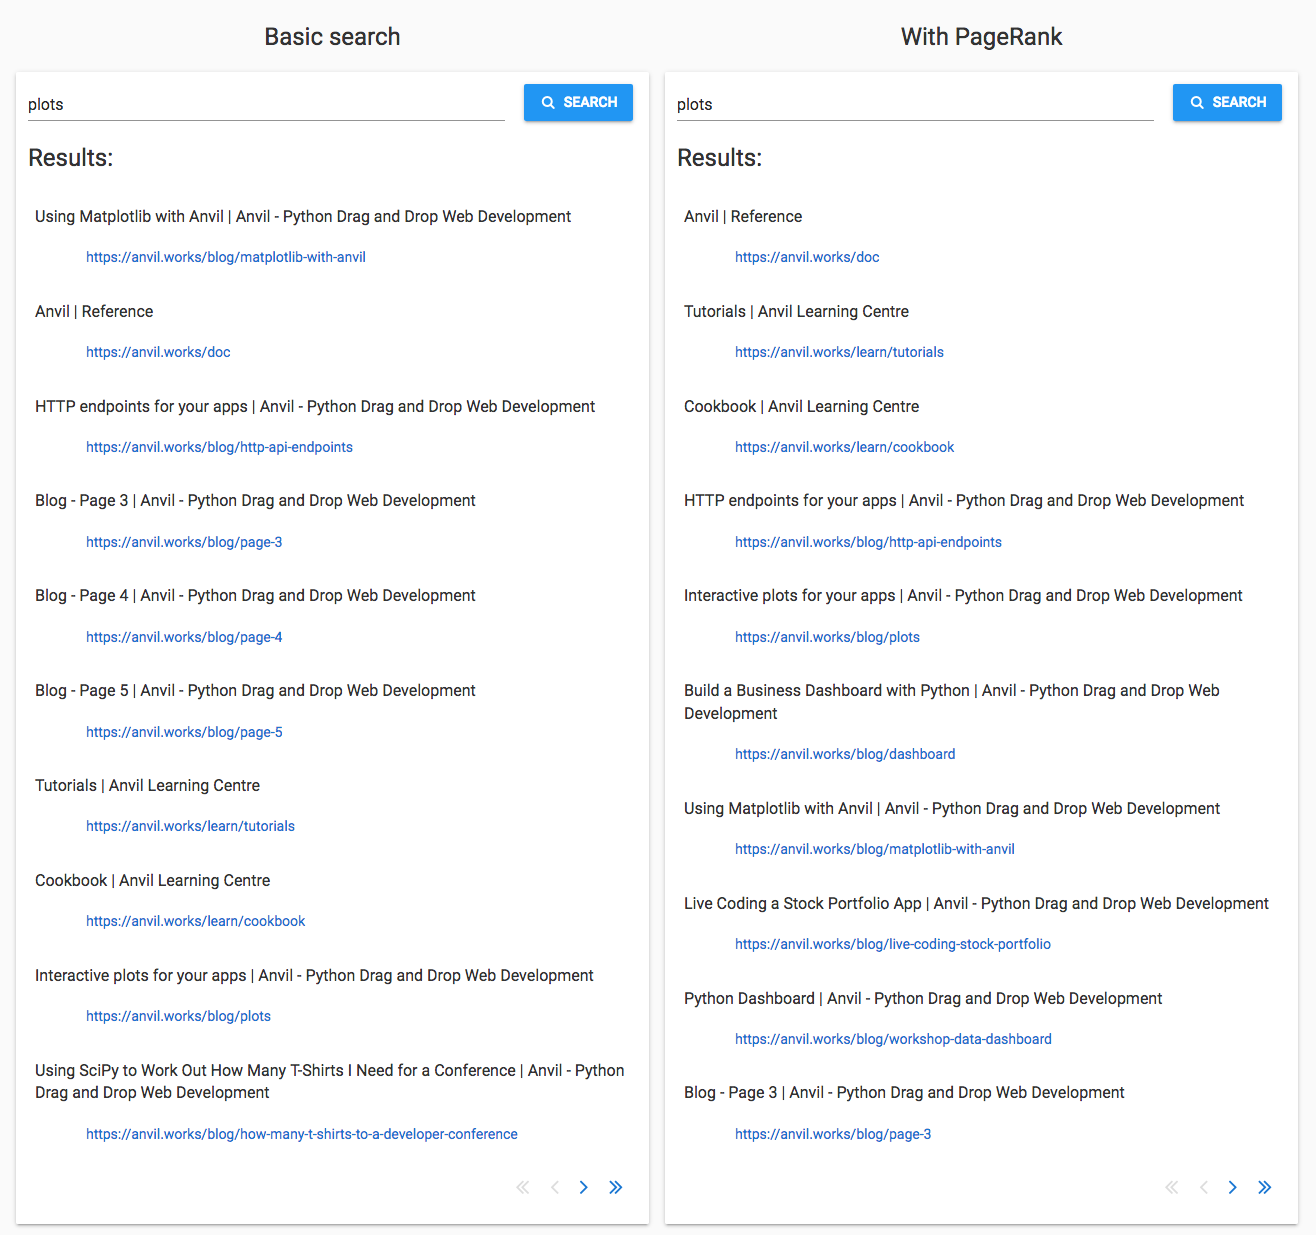Open live-coding-stock-portfolio link

pos(893,944)
